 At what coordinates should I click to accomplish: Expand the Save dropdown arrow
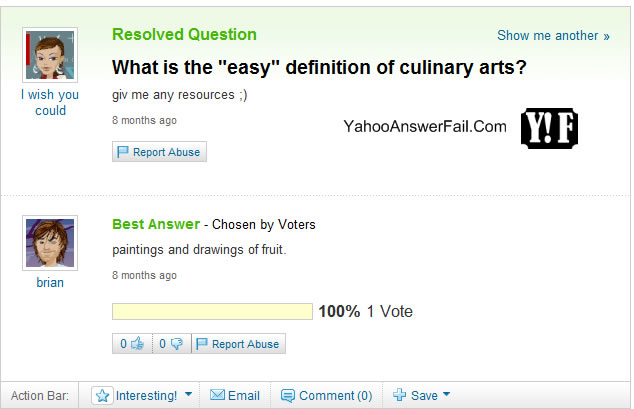point(446,395)
